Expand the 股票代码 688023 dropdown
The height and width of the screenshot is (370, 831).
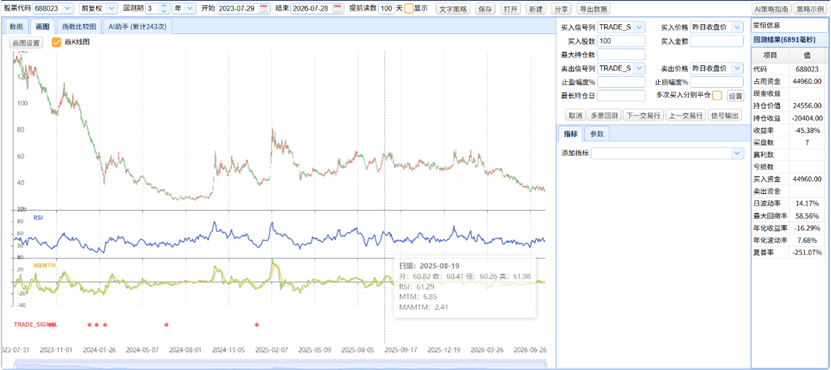click(x=68, y=8)
